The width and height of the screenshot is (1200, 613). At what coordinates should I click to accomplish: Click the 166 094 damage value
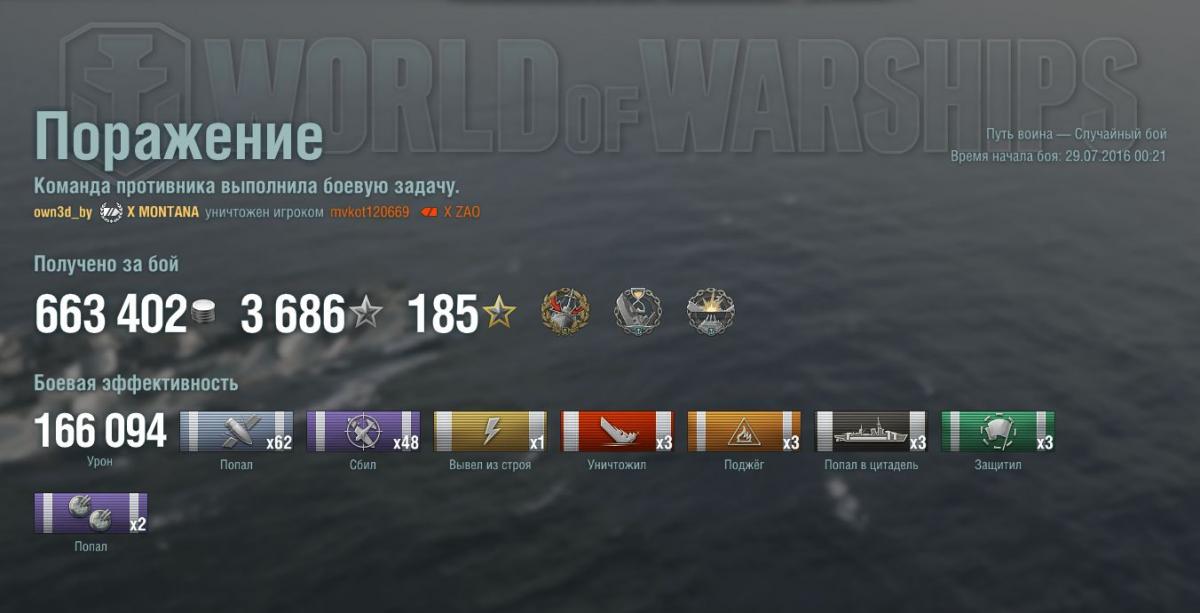[100, 431]
